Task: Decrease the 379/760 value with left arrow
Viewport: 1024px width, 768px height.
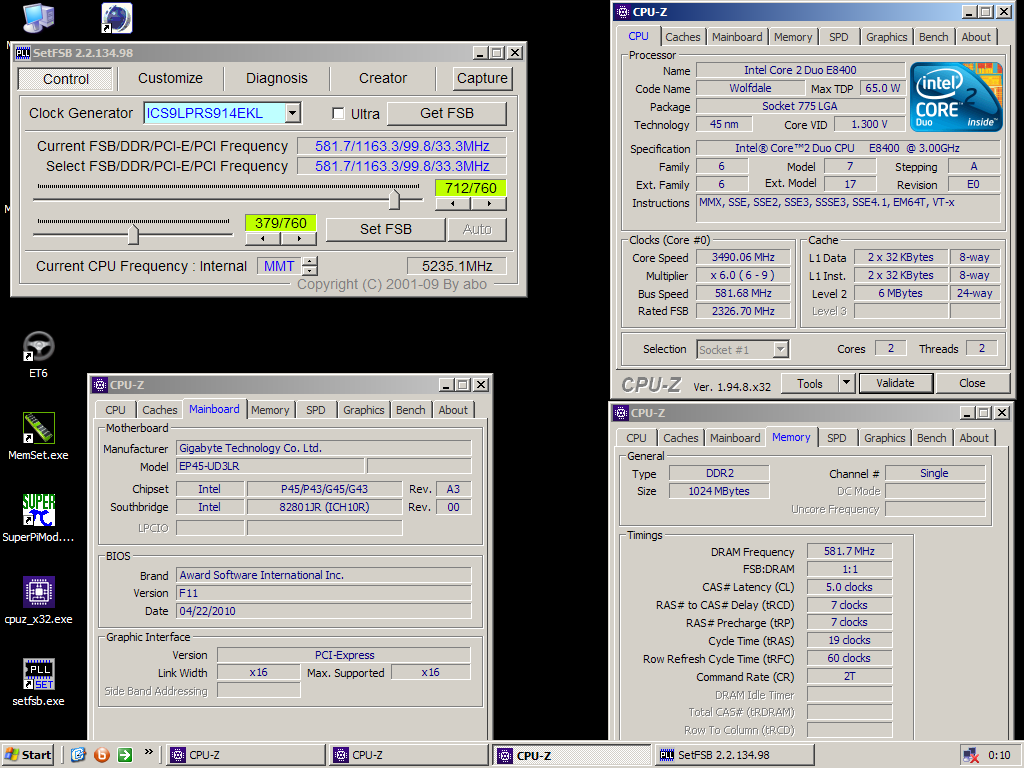Action: click(263, 239)
